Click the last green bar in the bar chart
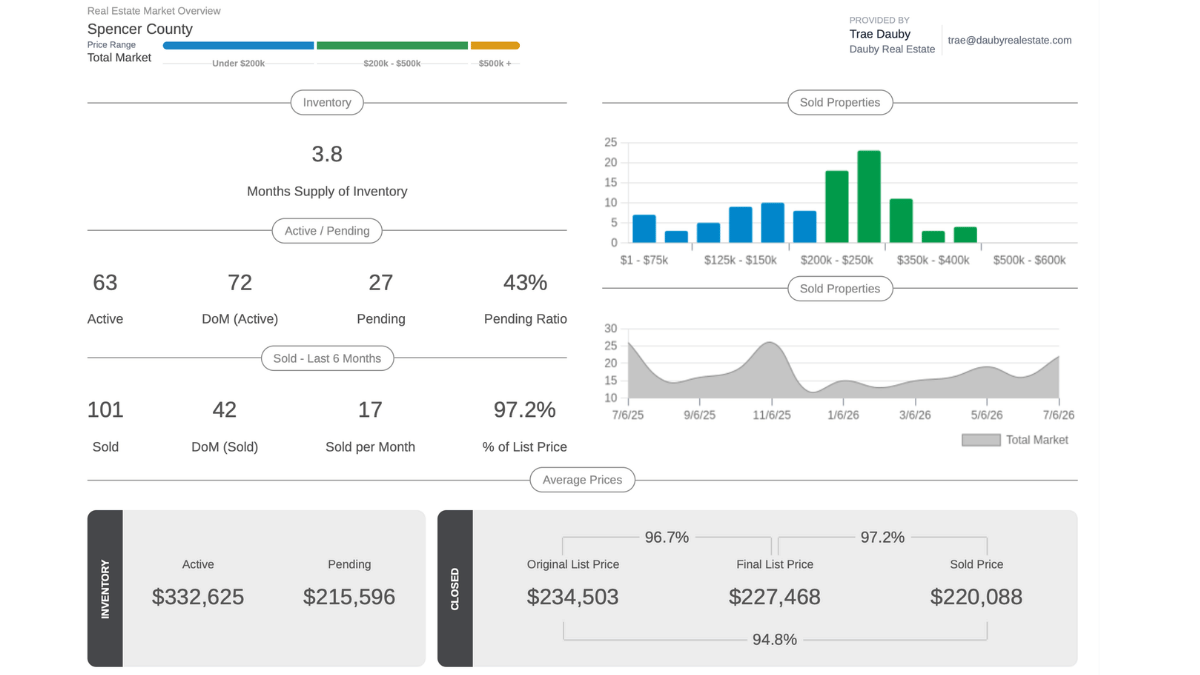This screenshot has height=675, width=1200. pos(965,235)
